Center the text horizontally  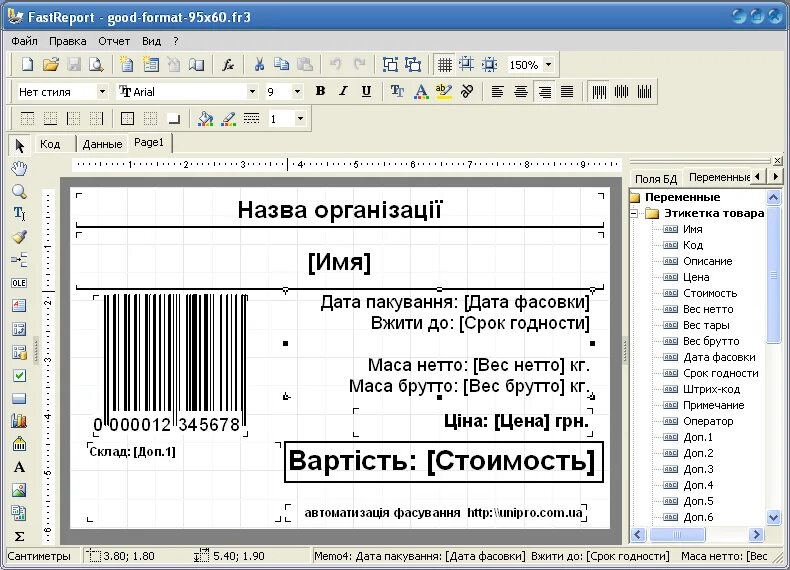pos(520,91)
